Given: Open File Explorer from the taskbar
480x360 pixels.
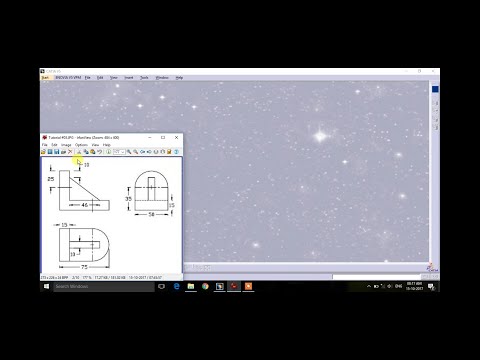Looking at the screenshot, I should coord(191,286).
